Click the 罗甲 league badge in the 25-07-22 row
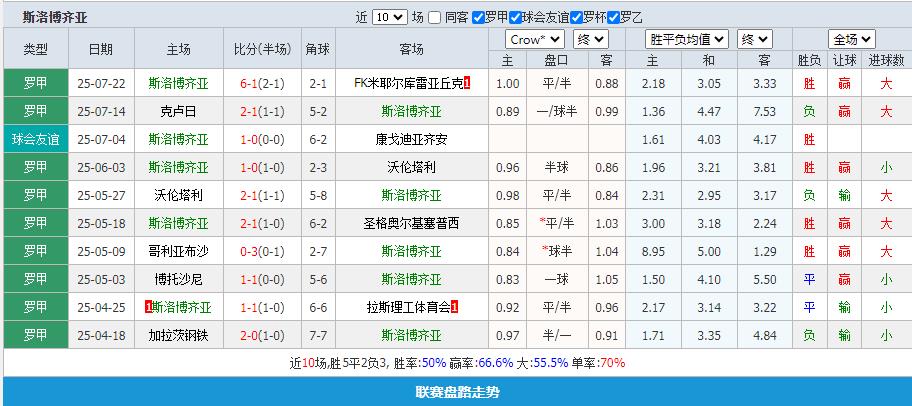Viewport: 912px width, 406px height. pos(36,83)
